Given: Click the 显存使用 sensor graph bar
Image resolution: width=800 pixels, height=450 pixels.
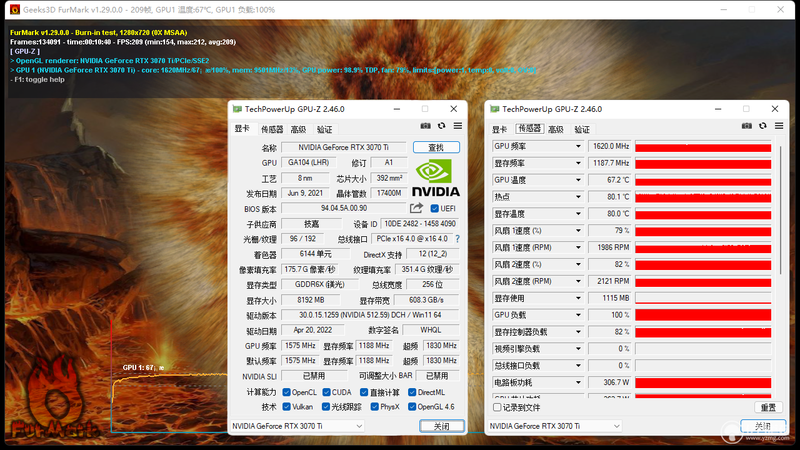Looking at the screenshot, I should 703,298.
